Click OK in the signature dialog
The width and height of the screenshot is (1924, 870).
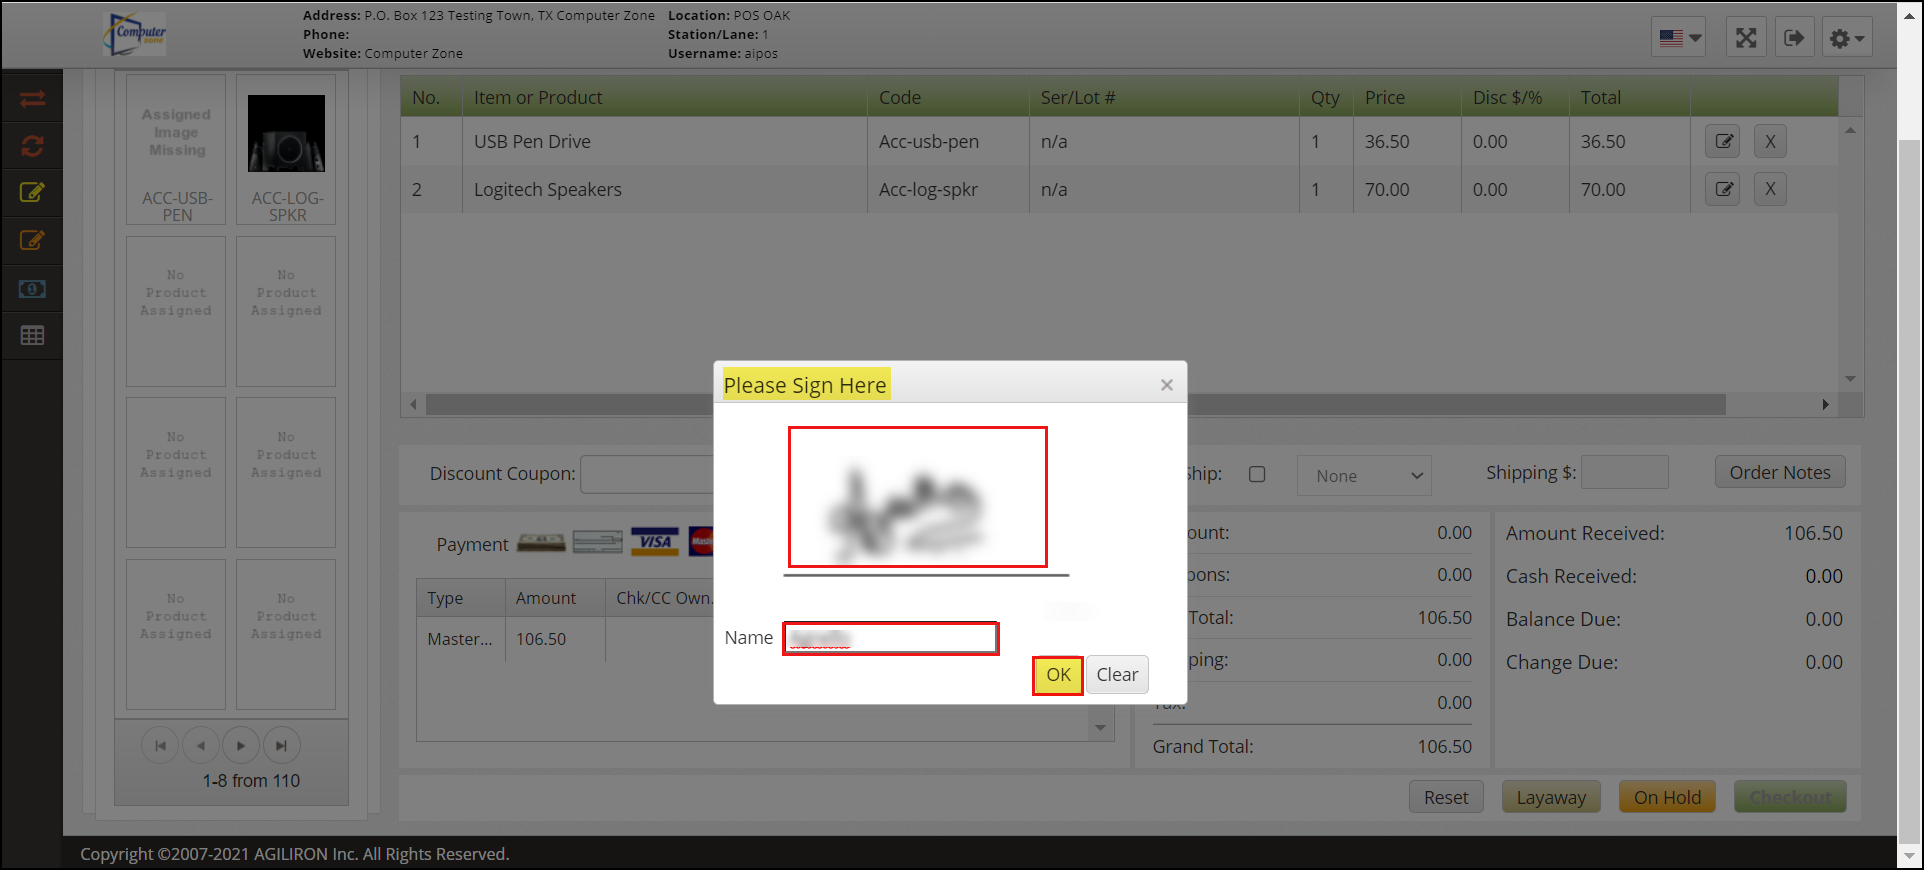tap(1058, 675)
